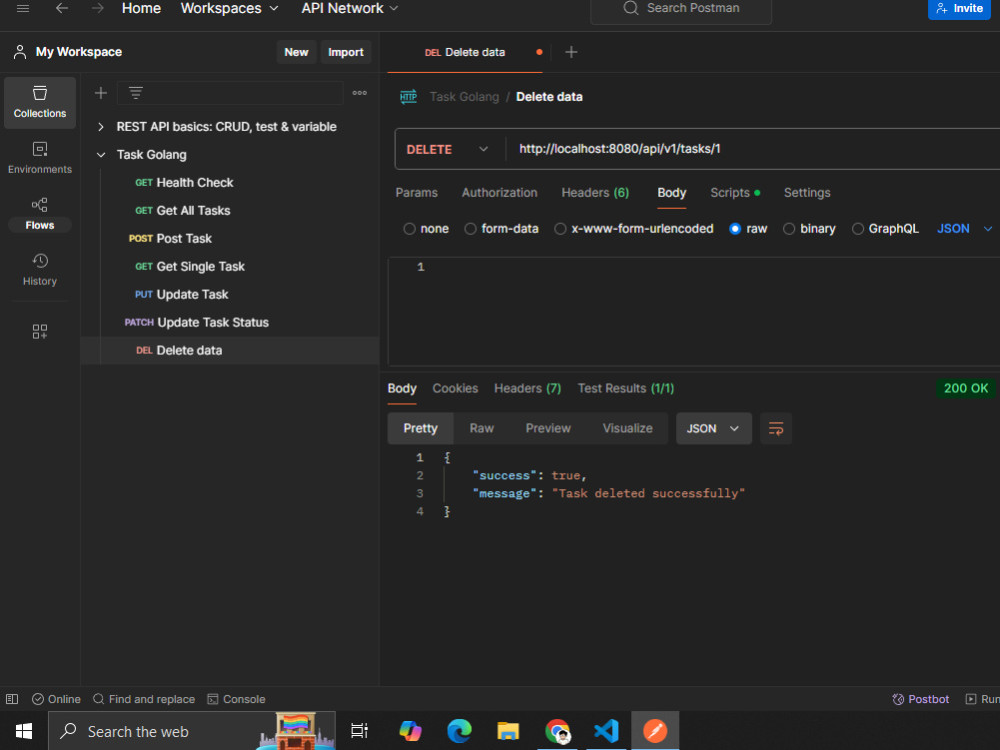Open a new request tab with plus
The width and height of the screenshot is (1000, 750).
[571, 52]
